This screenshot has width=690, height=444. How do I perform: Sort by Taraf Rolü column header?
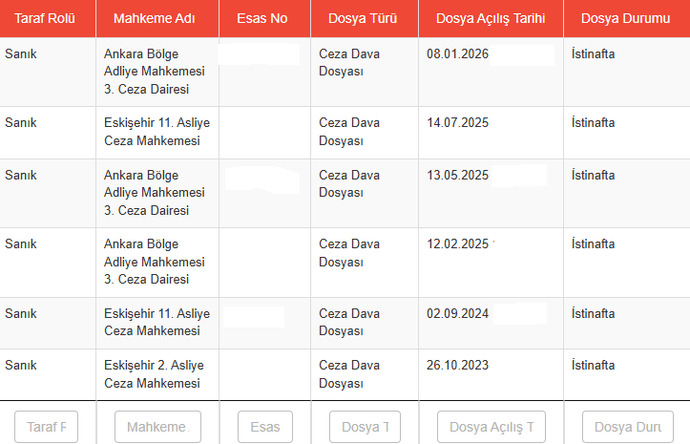[x=44, y=18]
